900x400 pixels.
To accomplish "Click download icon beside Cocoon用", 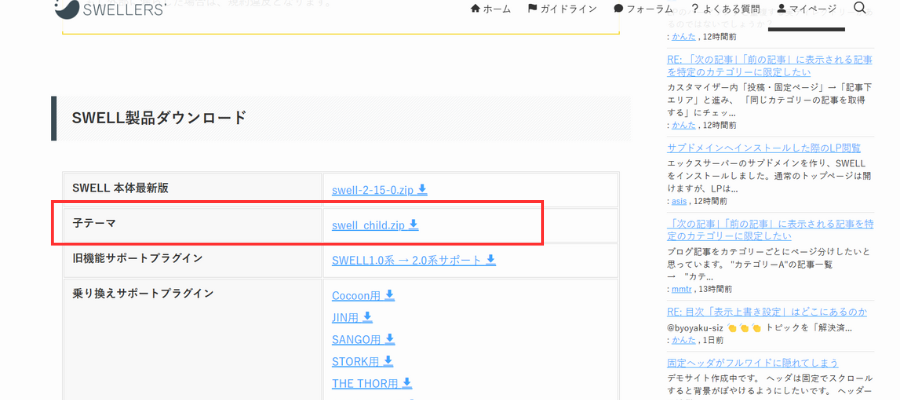I will tap(390, 295).
